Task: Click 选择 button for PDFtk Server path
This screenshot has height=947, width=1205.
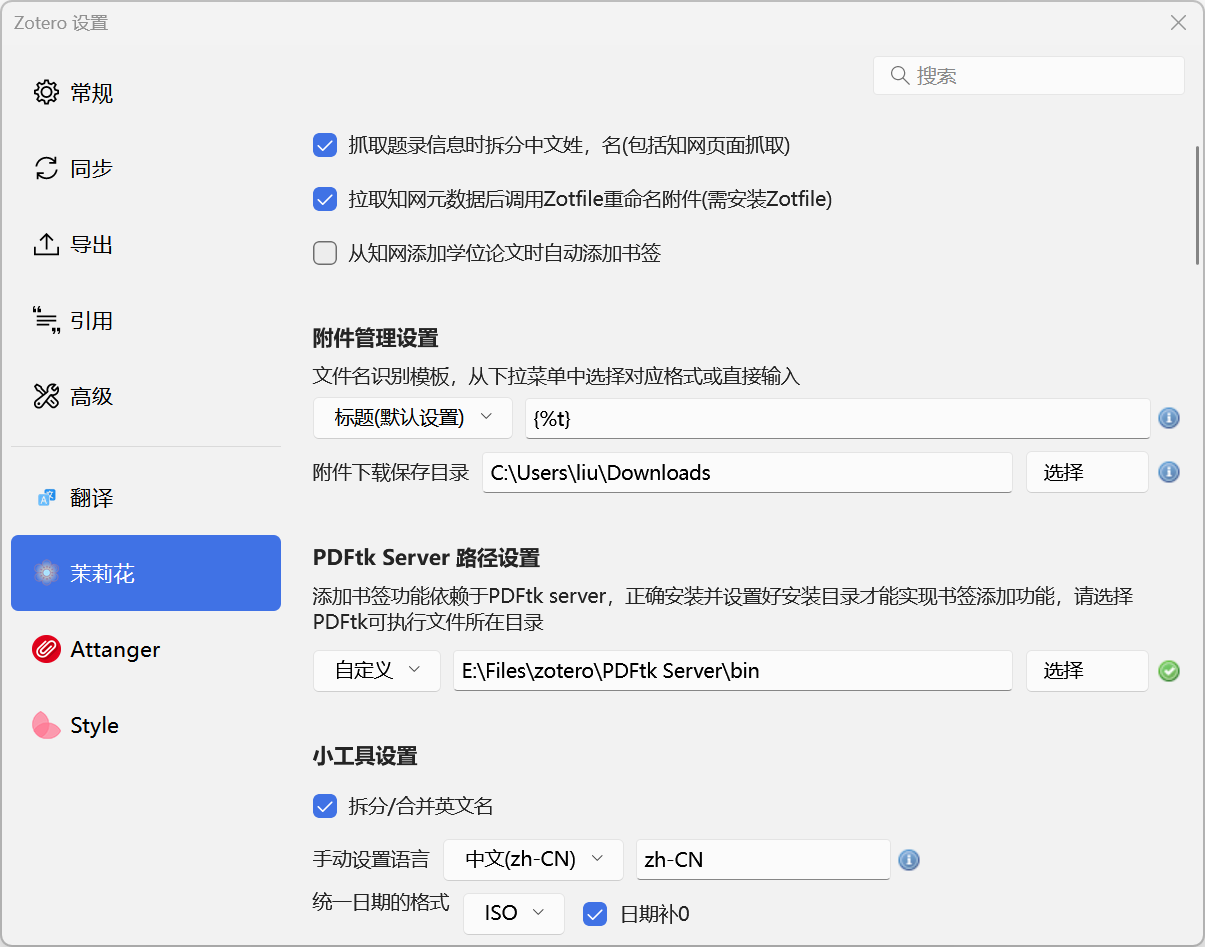Action: point(1086,671)
